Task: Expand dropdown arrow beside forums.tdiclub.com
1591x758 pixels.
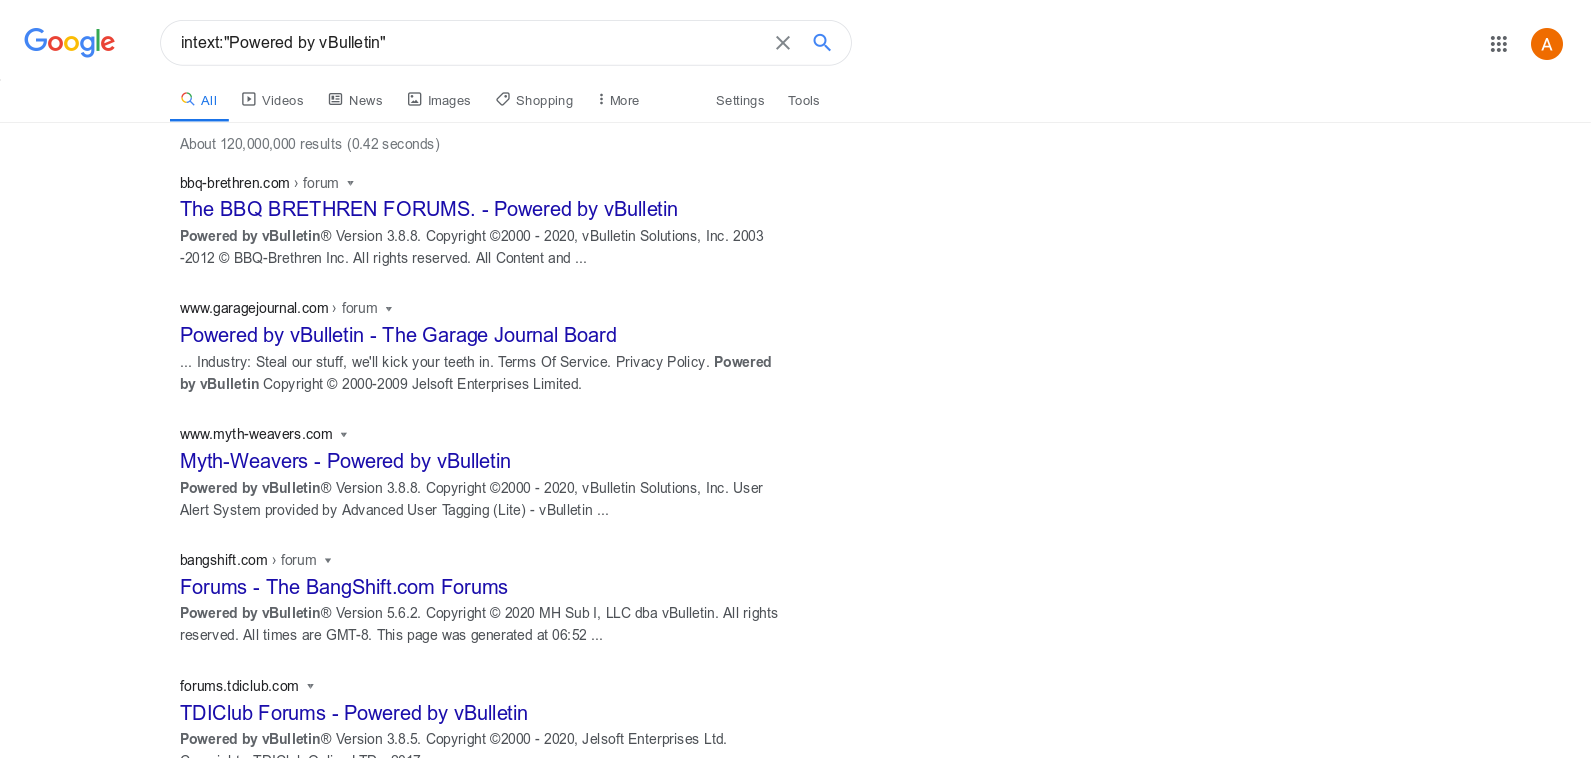Action: 310,686
